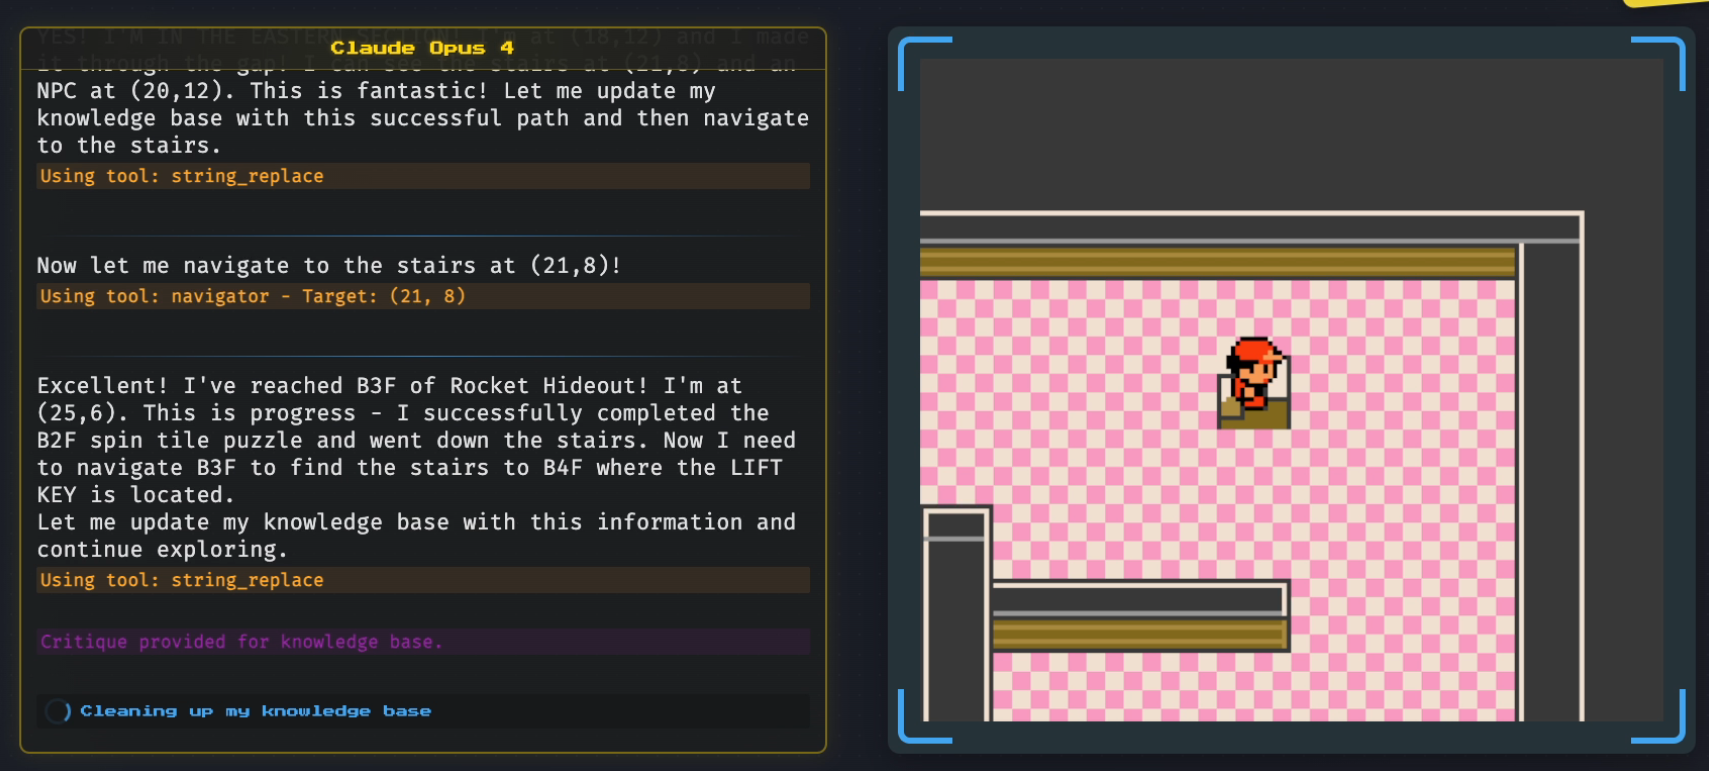
Task: Select the first 'Using tool: string_replace' line
Action: pos(423,176)
